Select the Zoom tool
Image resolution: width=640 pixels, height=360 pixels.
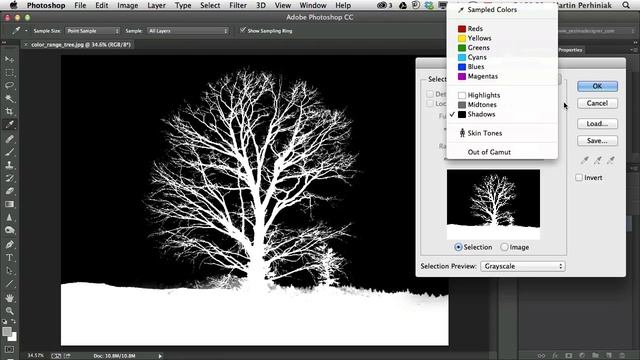pos(9,311)
